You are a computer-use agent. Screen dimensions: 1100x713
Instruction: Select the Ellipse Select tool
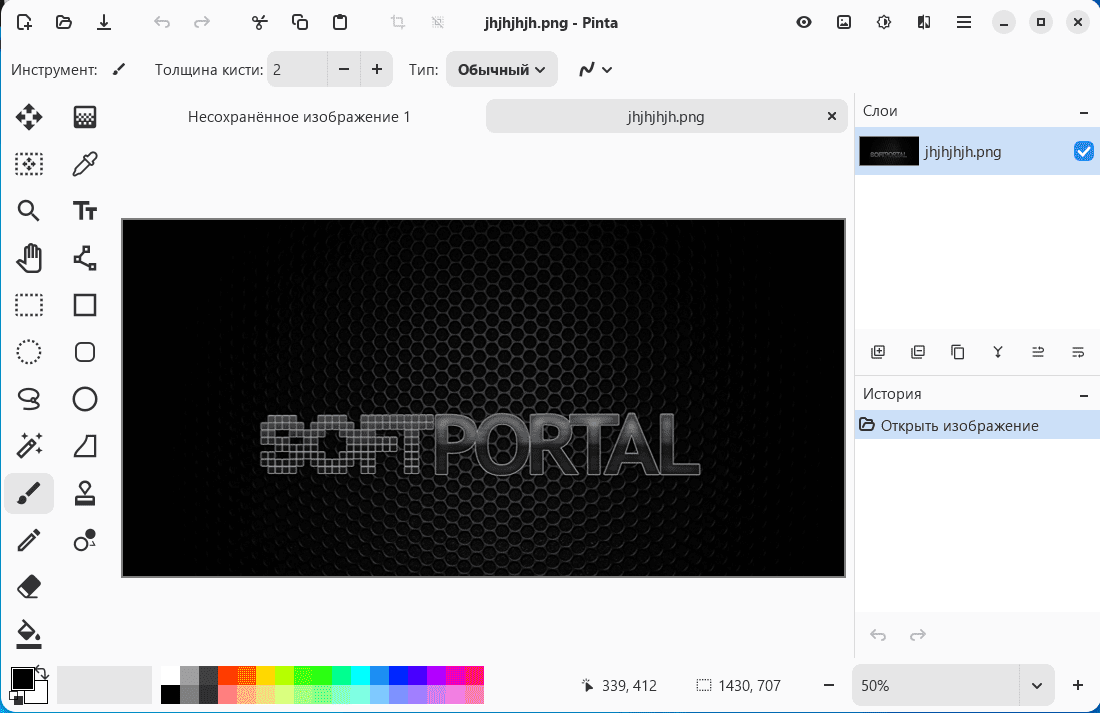coord(29,352)
